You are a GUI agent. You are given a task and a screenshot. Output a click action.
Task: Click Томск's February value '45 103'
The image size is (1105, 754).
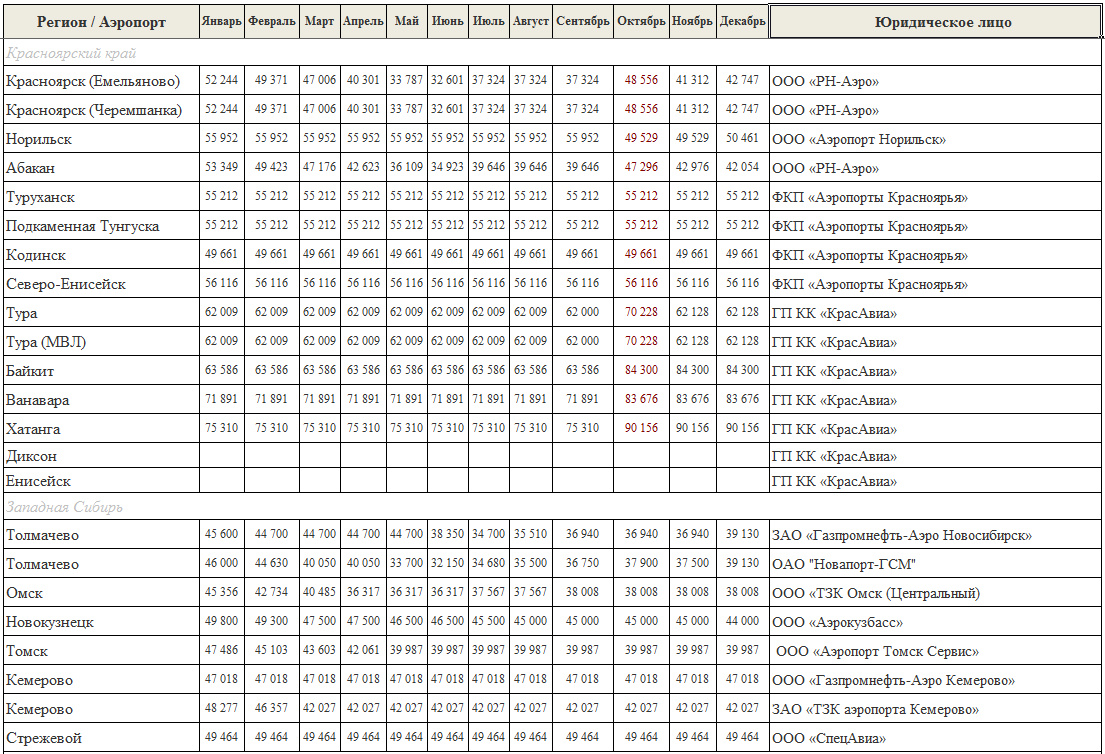pos(271,650)
